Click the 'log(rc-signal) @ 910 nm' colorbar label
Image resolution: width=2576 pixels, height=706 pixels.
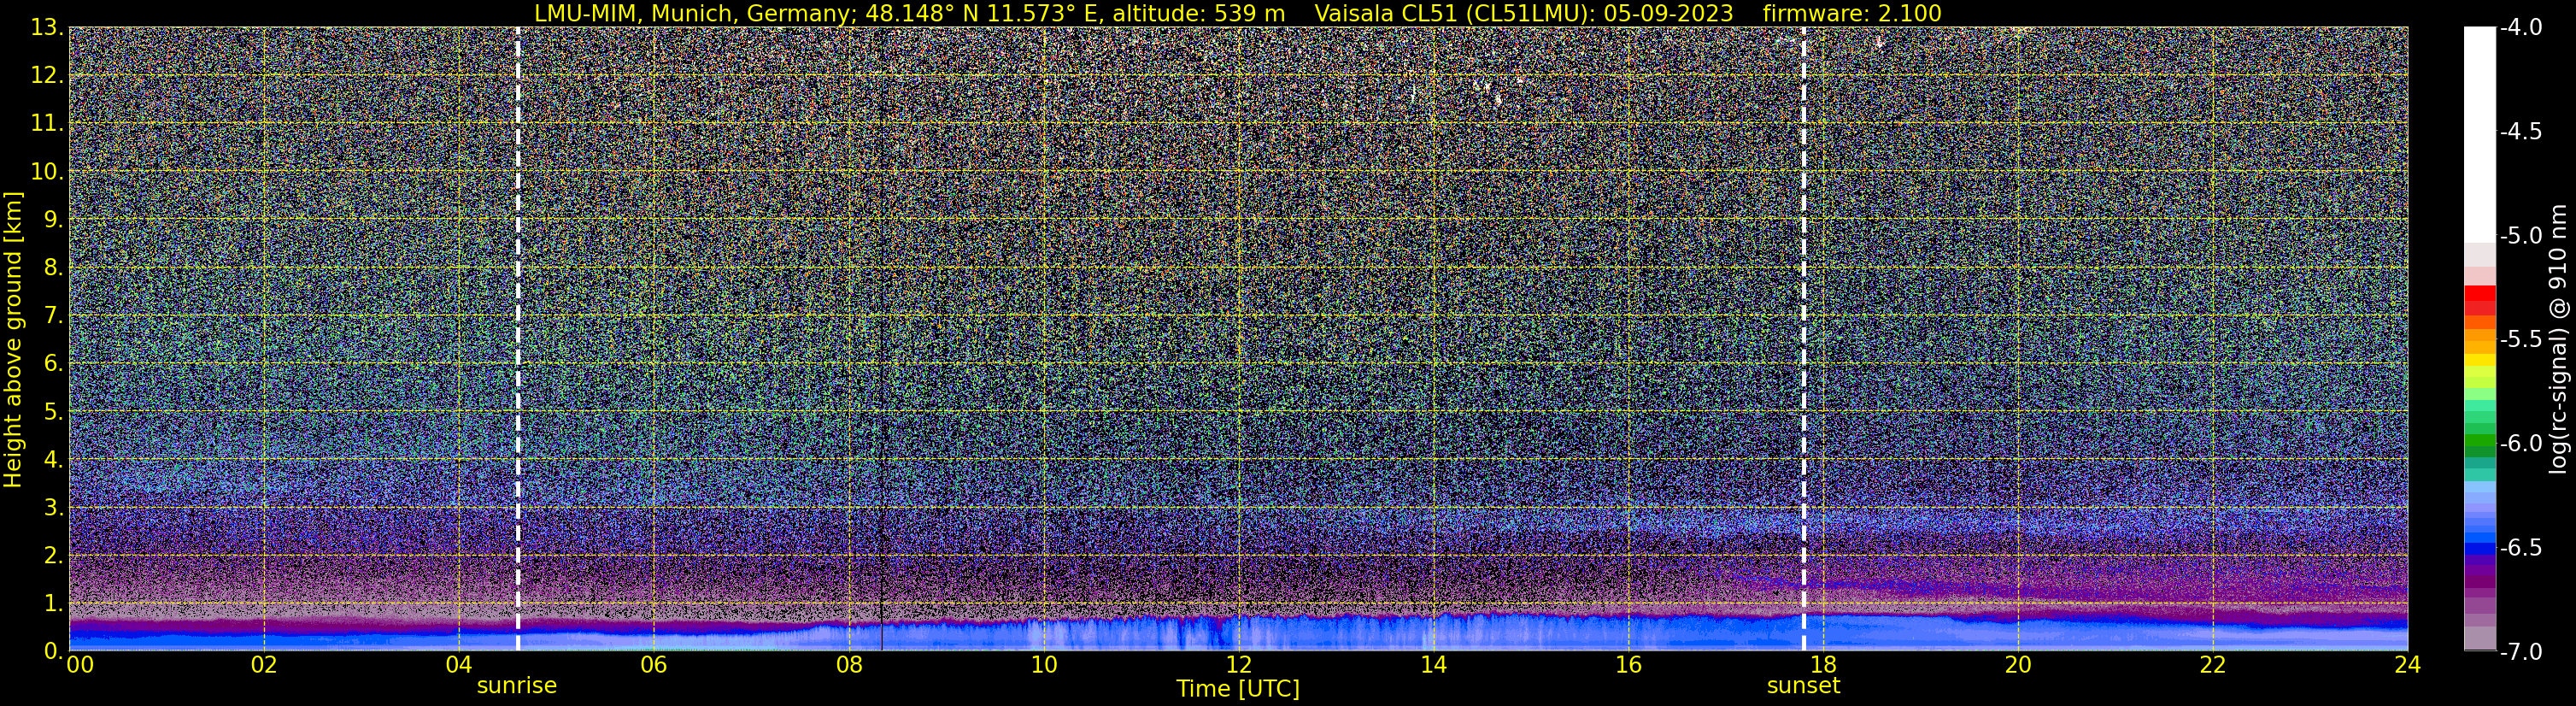click(x=2558, y=340)
